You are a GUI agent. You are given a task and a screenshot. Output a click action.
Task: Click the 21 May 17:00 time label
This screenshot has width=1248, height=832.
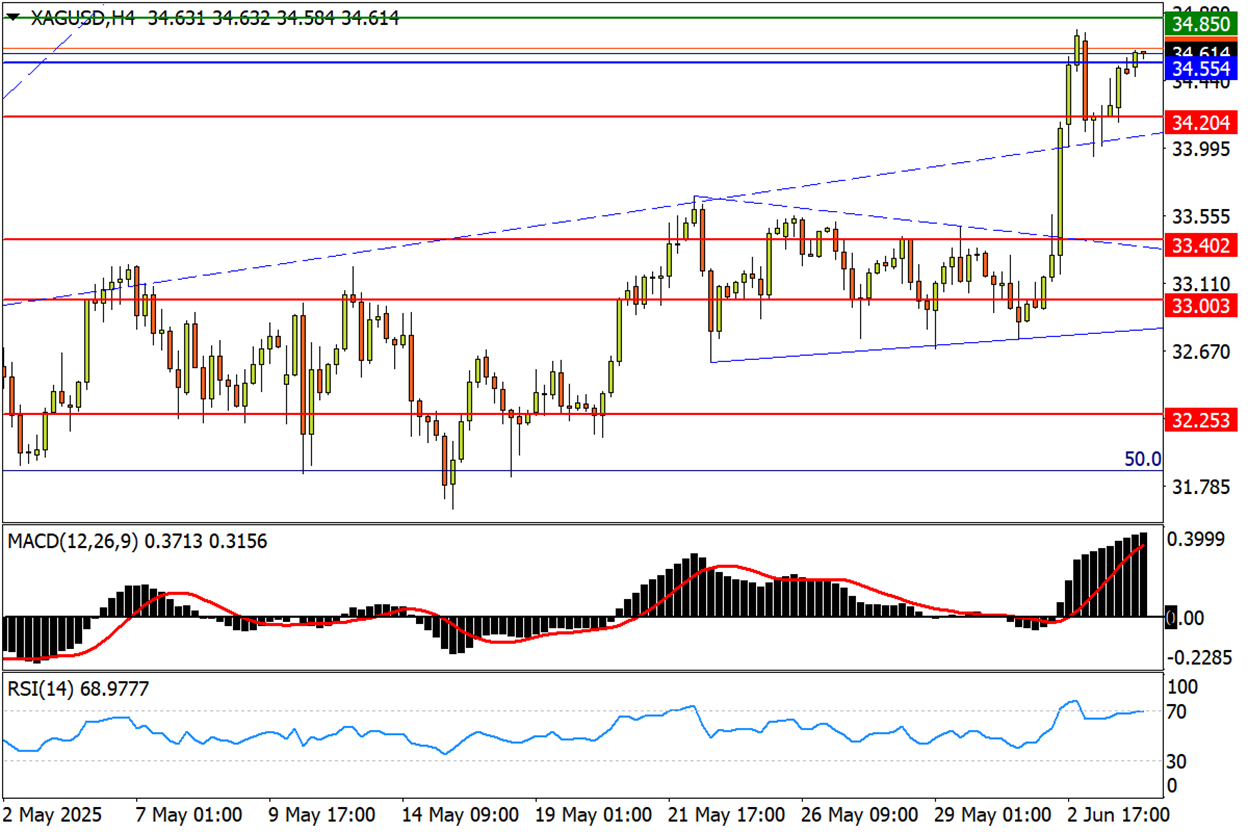[728, 814]
